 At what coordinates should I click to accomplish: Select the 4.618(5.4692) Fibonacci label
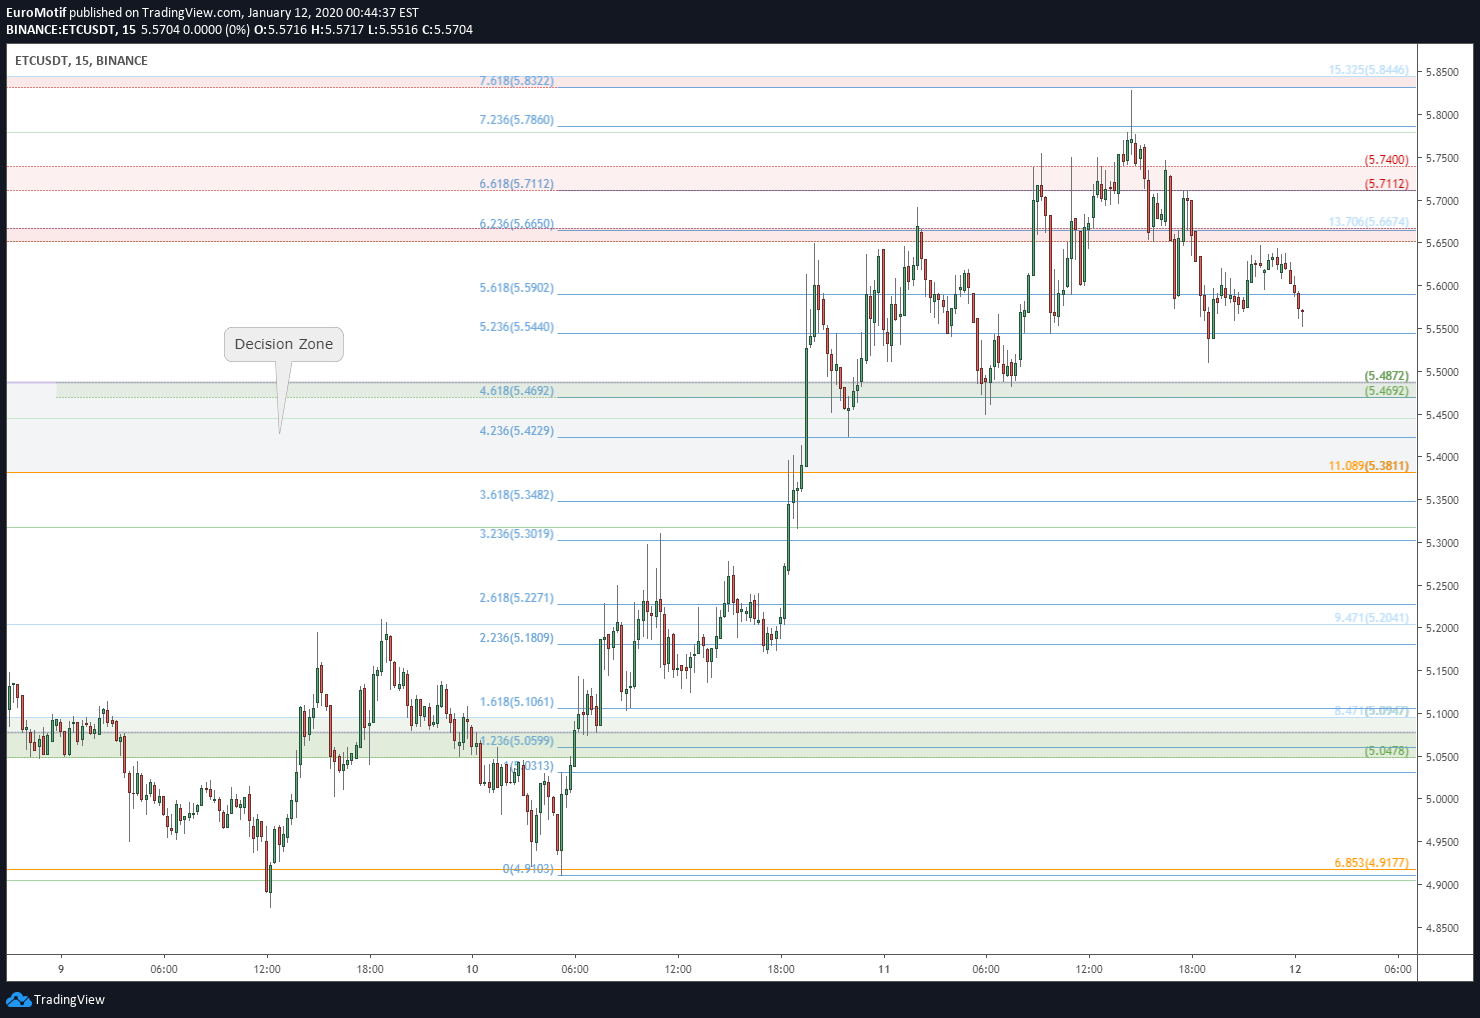click(517, 391)
